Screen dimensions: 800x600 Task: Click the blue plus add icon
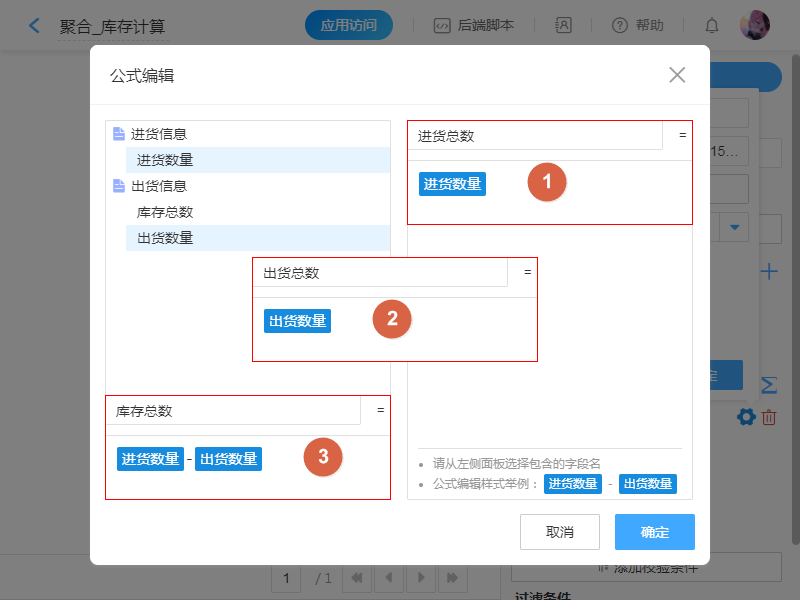(x=769, y=271)
